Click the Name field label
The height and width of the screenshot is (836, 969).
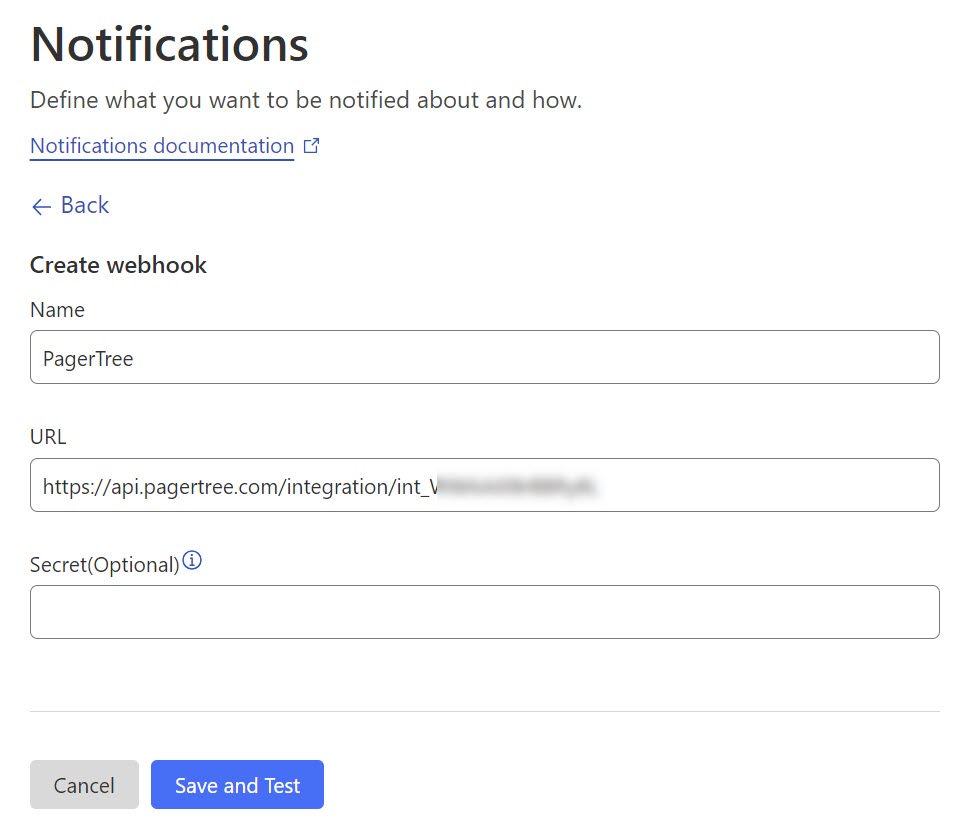click(57, 310)
